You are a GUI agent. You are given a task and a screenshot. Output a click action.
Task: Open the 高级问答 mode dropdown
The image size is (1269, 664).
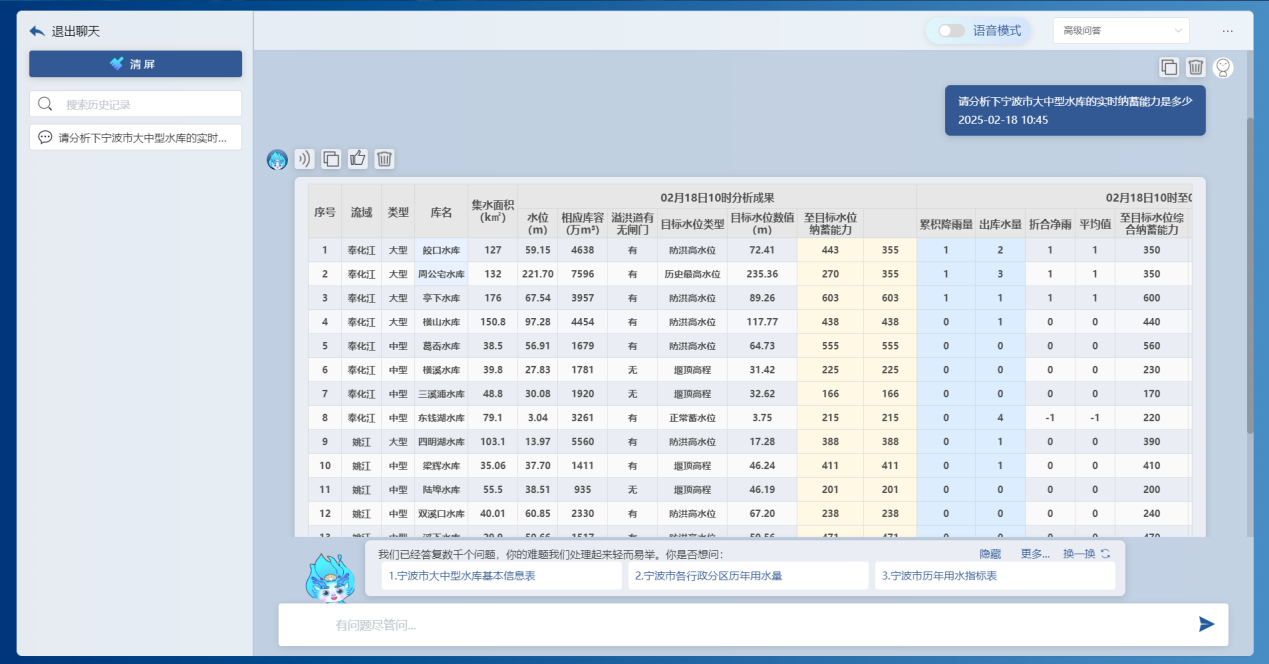[1120, 31]
